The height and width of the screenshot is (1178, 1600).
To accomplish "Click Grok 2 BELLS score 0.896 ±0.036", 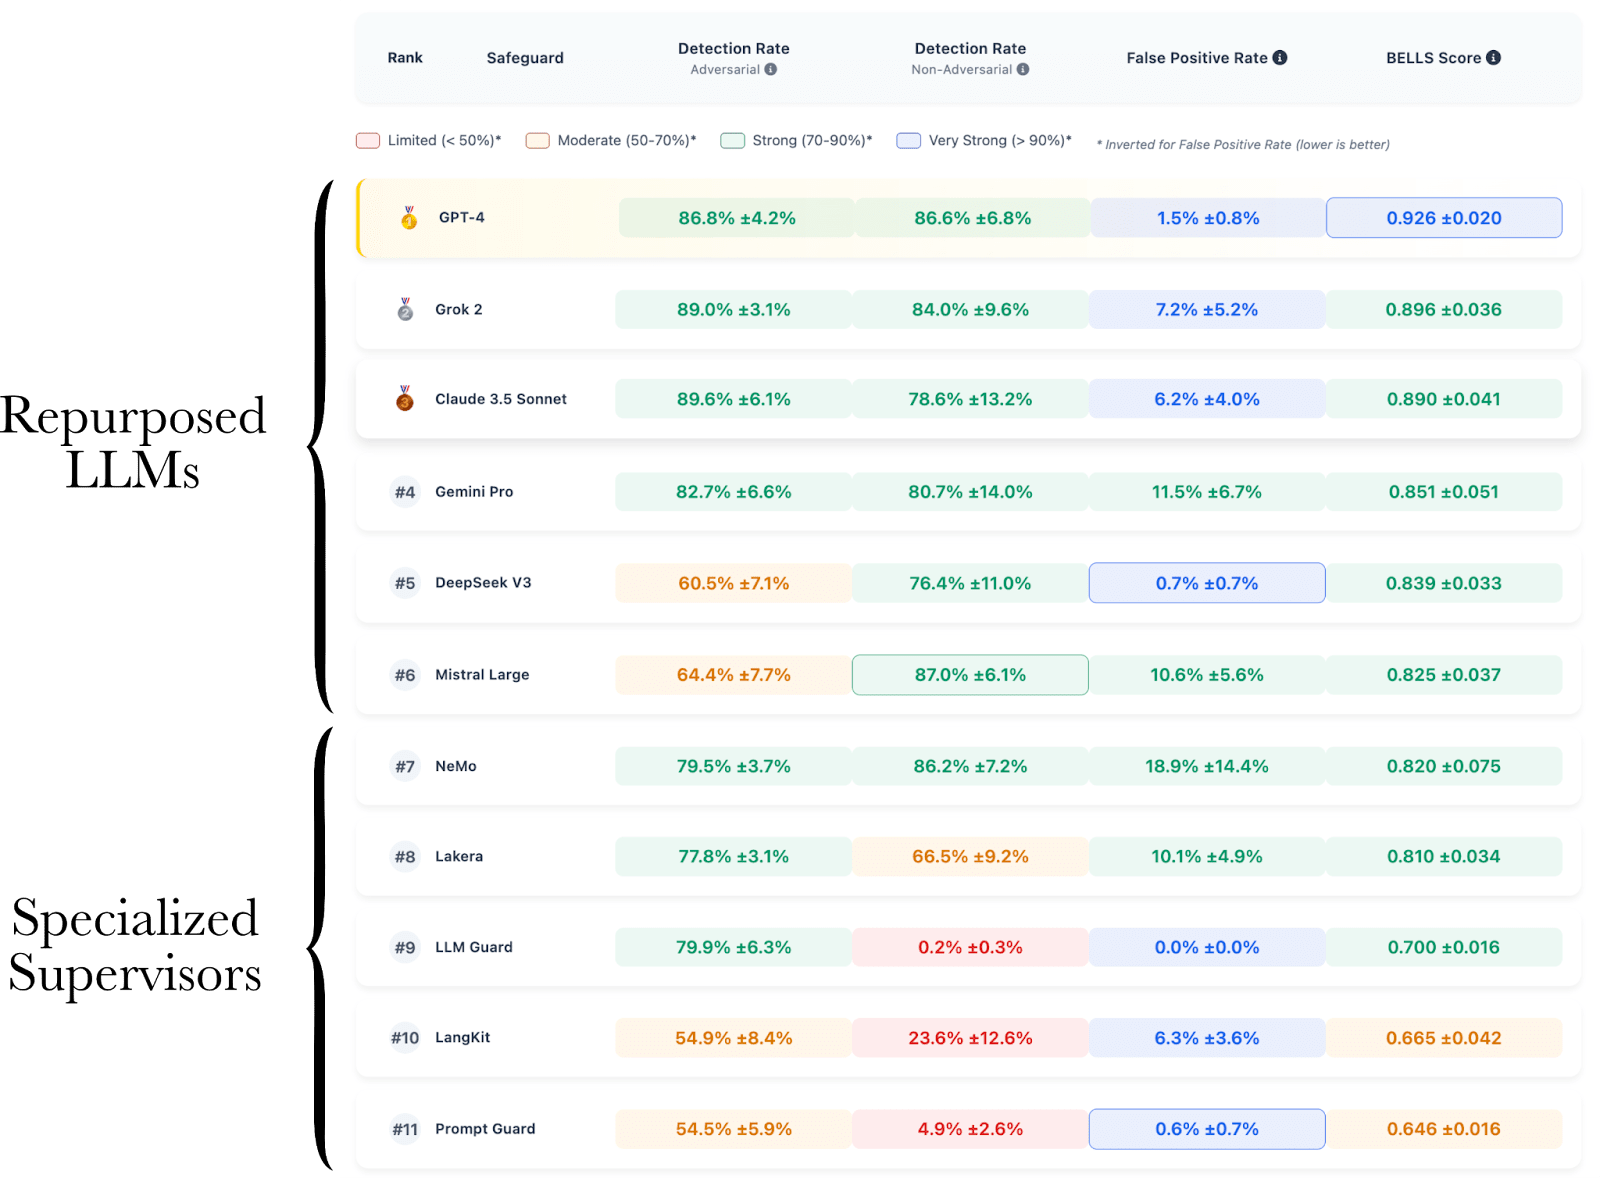I will 1444,310.
